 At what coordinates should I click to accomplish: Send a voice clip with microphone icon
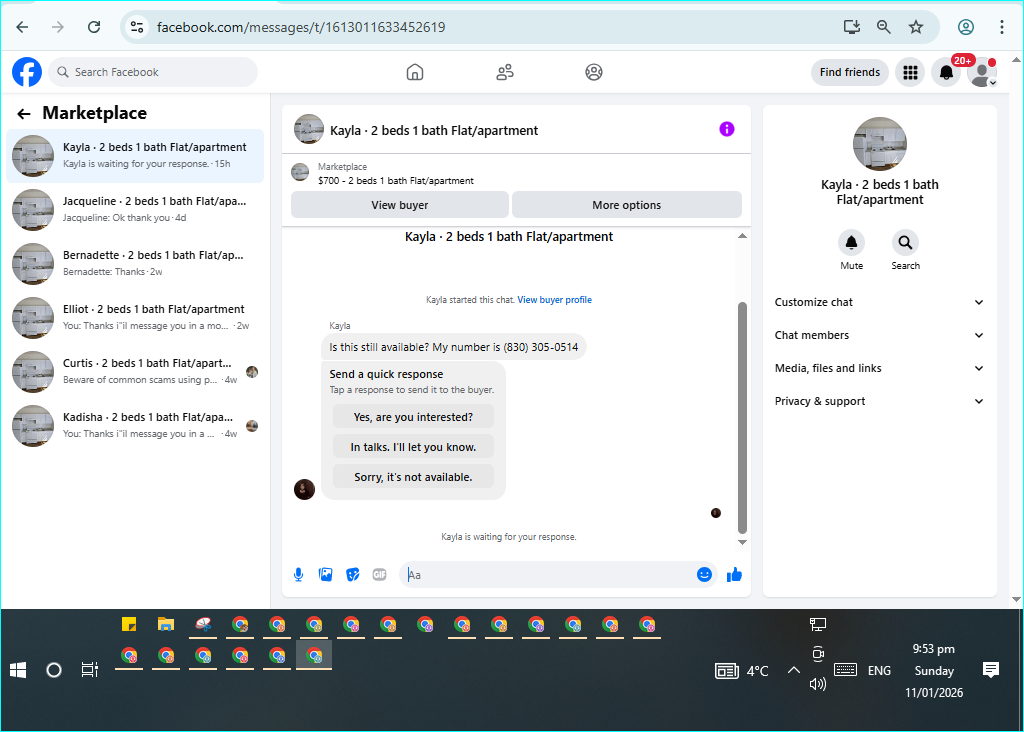(298, 575)
